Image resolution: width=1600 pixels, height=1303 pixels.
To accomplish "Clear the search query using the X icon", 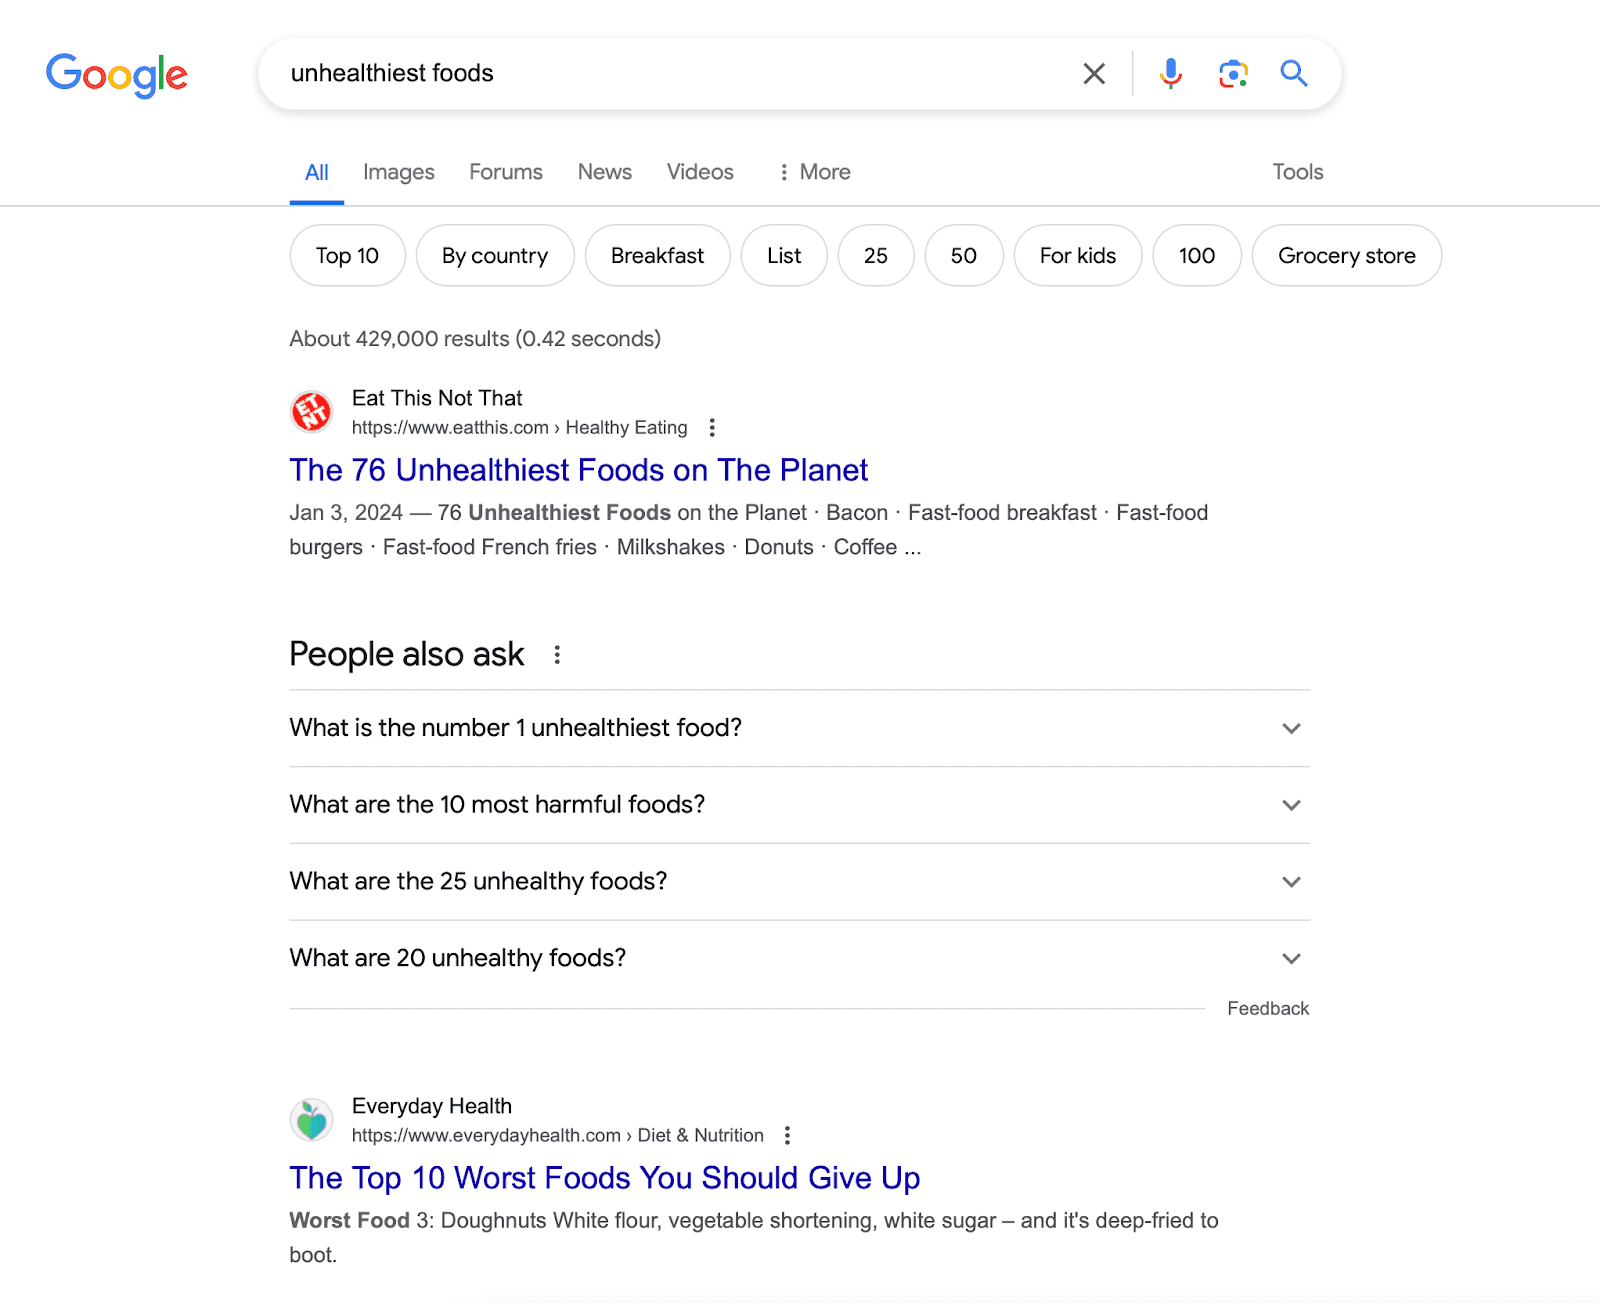I will (1093, 73).
